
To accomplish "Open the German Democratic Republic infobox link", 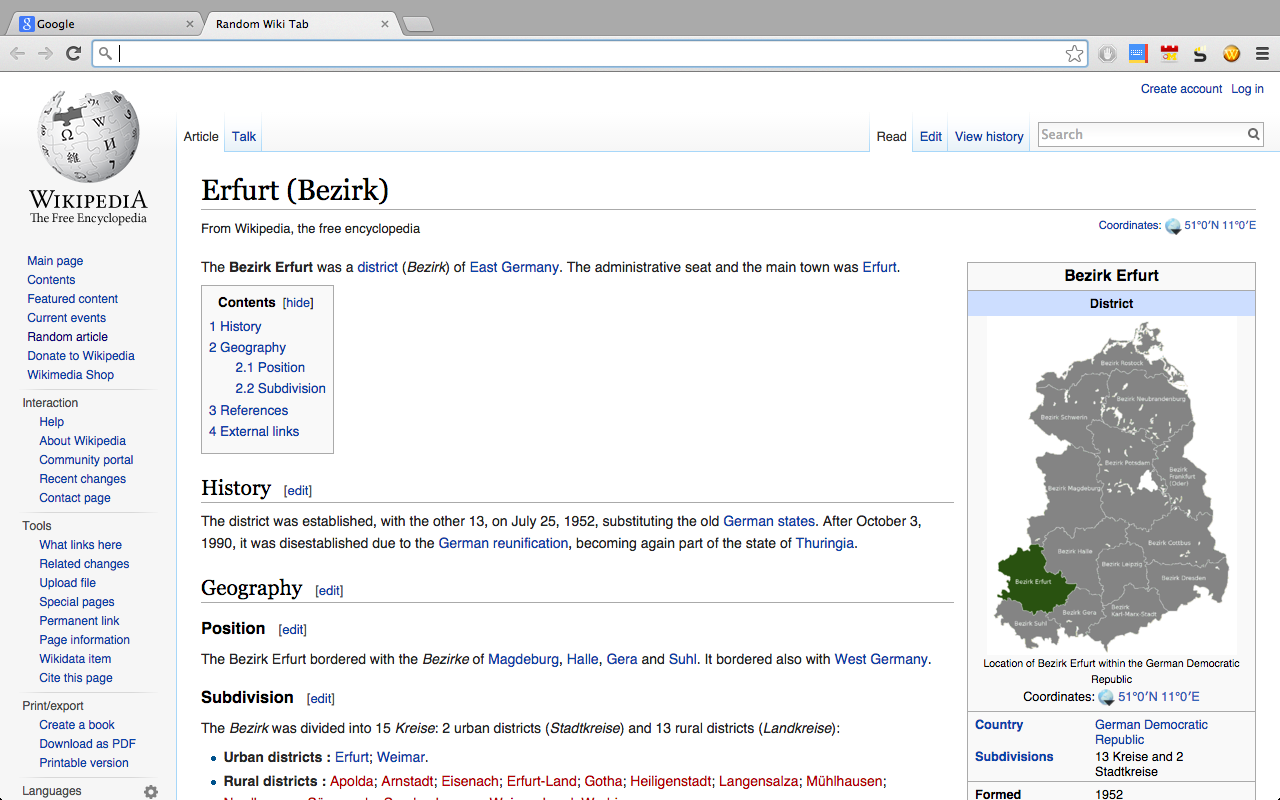I will click(1152, 732).
